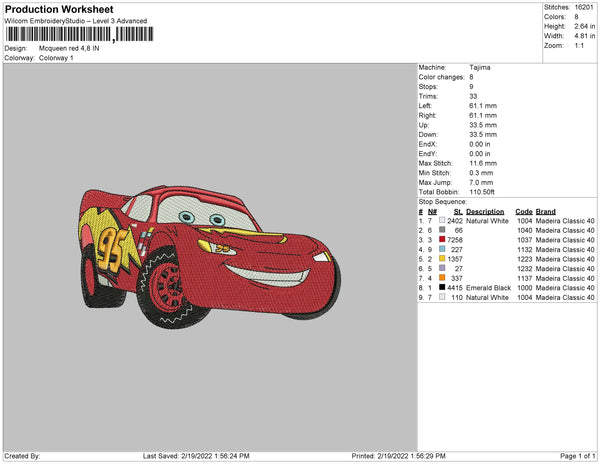This screenshot has width=600, height=464.
Task: Select the orange swatch for code 1137
Action: 442,278
